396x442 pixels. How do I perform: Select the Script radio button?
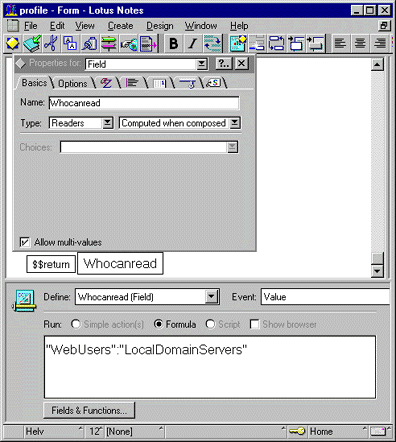pyautogui.click(x=210, y=324)
